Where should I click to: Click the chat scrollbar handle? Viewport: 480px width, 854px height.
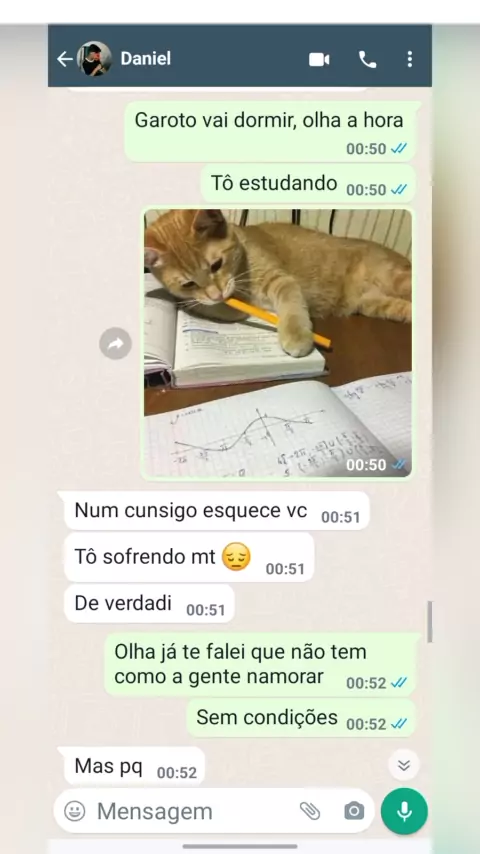pos(430,622)
